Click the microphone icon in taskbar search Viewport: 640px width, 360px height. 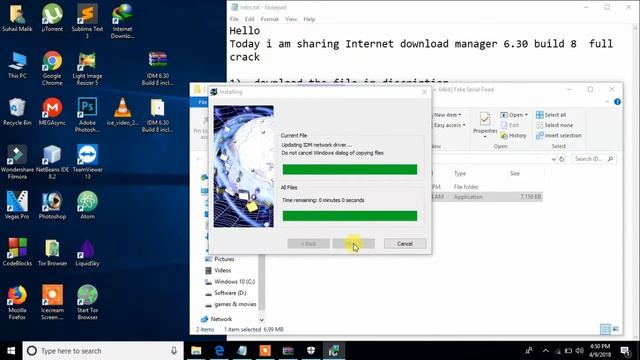point(174,351)
